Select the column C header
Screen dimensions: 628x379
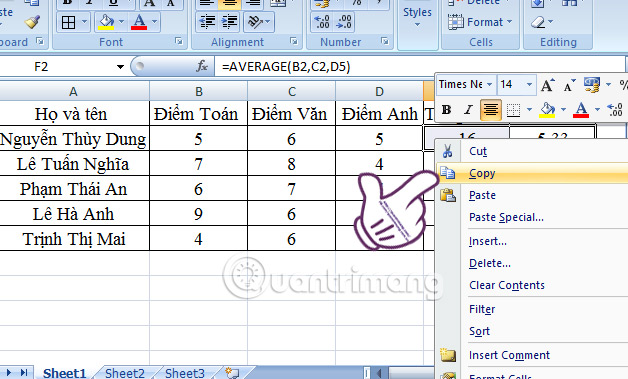[x=292, y=91]
